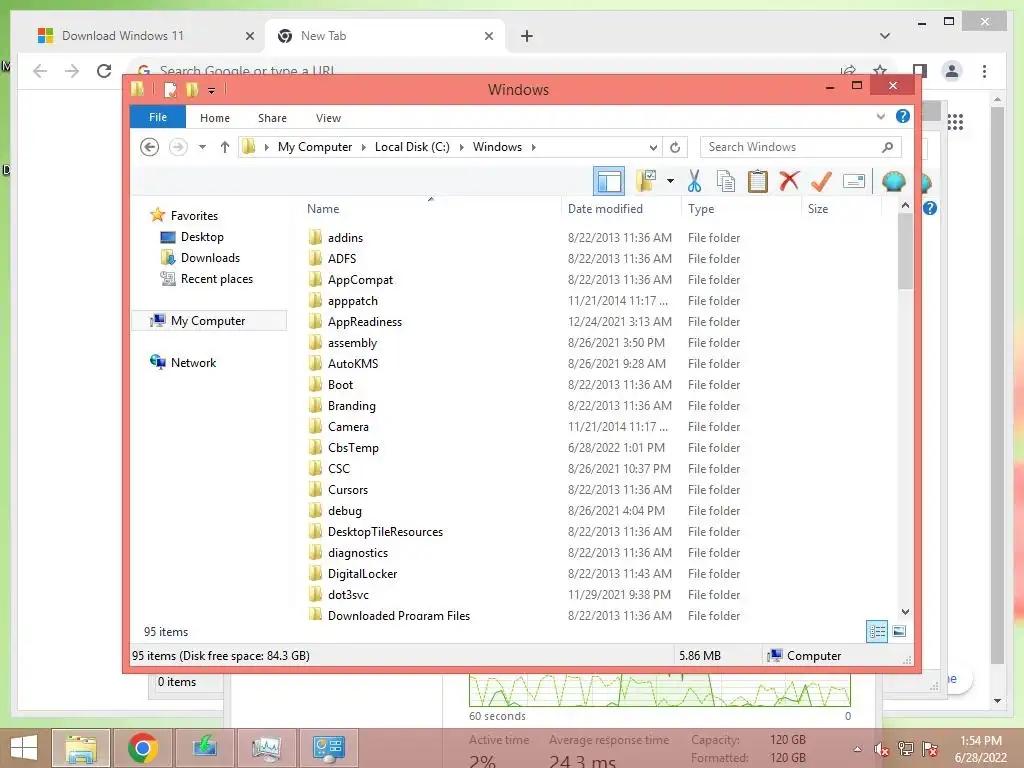The image size is (1024, 768).
Task: Switch to Large icons view
Action: click(899, 631)
